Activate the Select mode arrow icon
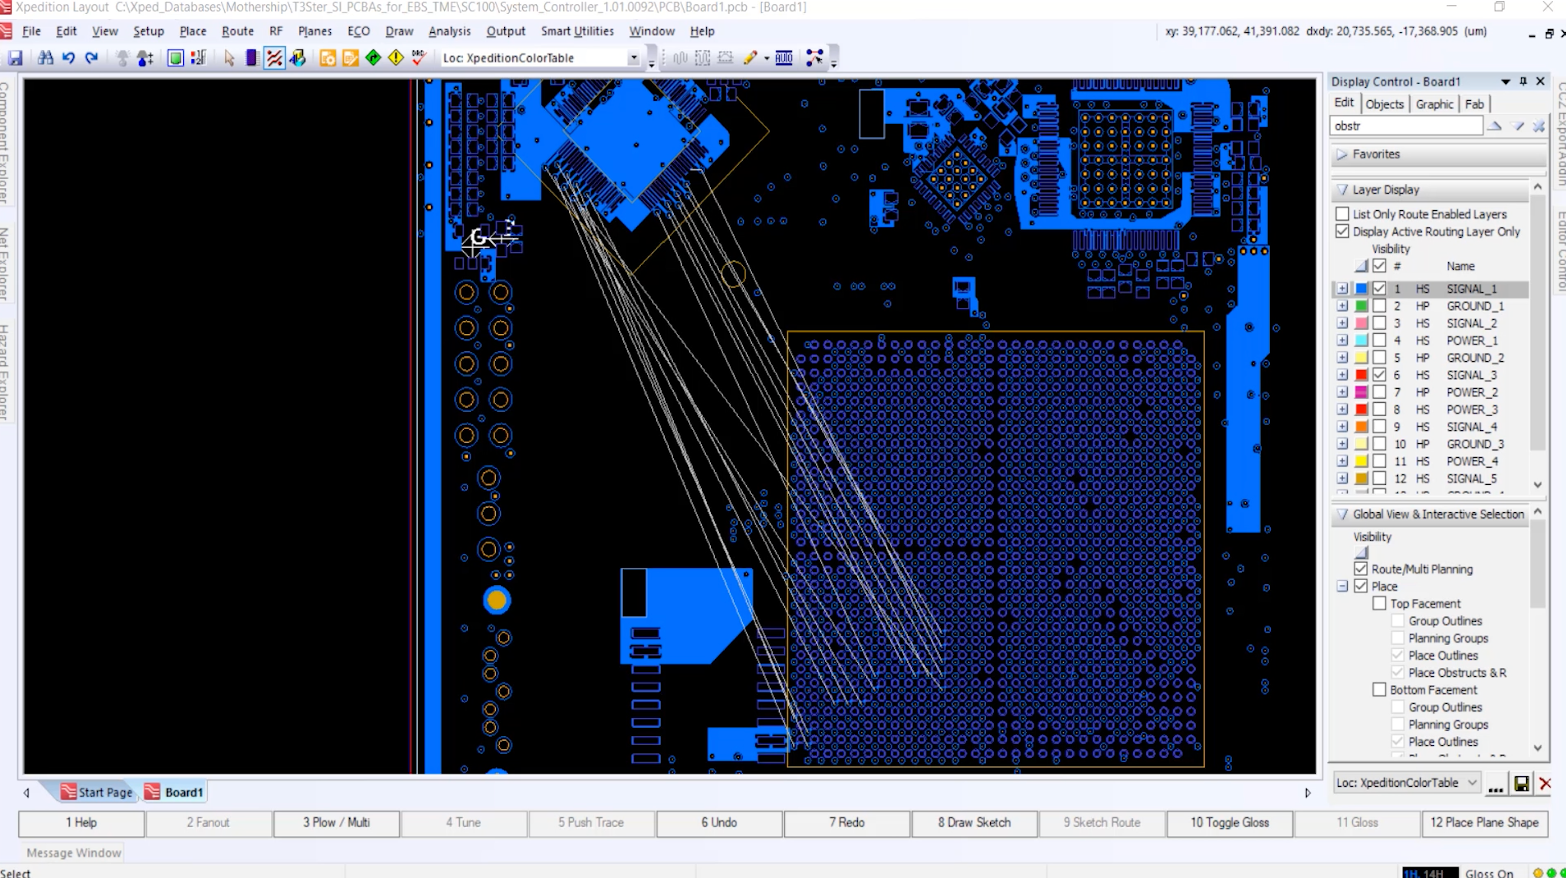Viewport: 1566px width, 878px height. coord(229,58)
